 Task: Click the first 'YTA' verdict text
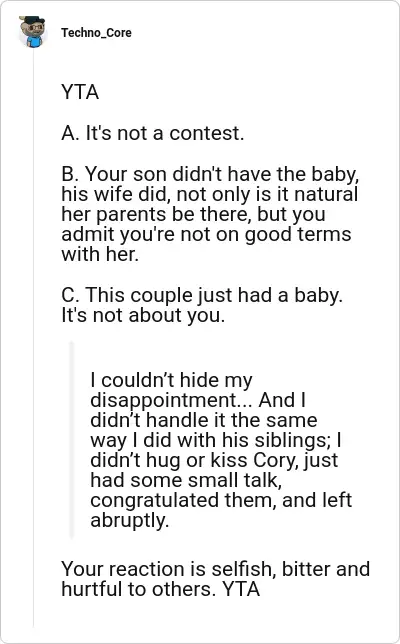click(80, 92)
